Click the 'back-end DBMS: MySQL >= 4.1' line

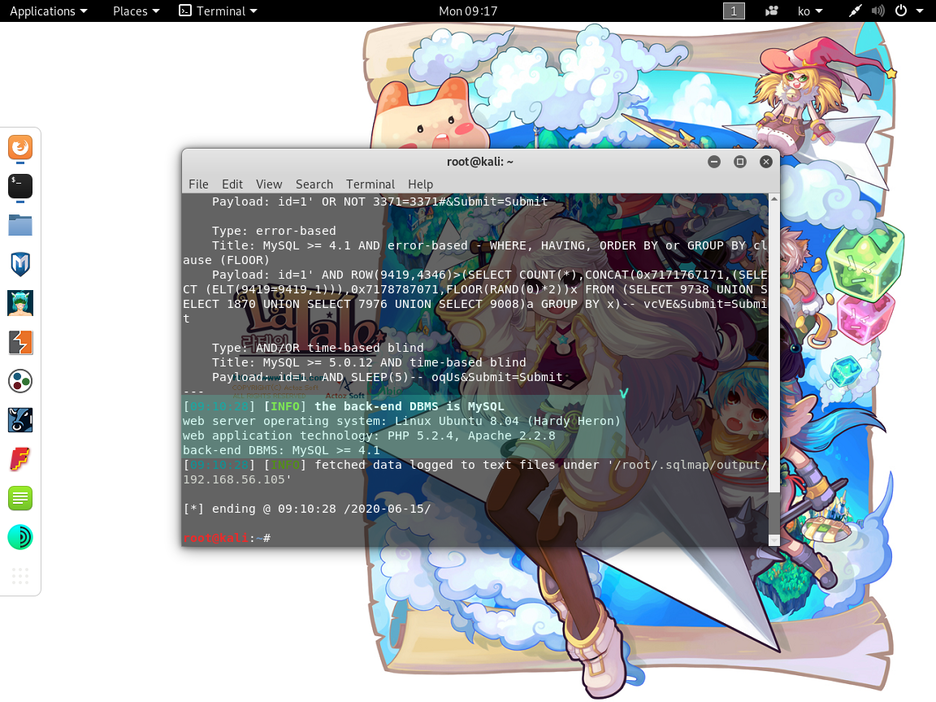click(x=281, y=450)
